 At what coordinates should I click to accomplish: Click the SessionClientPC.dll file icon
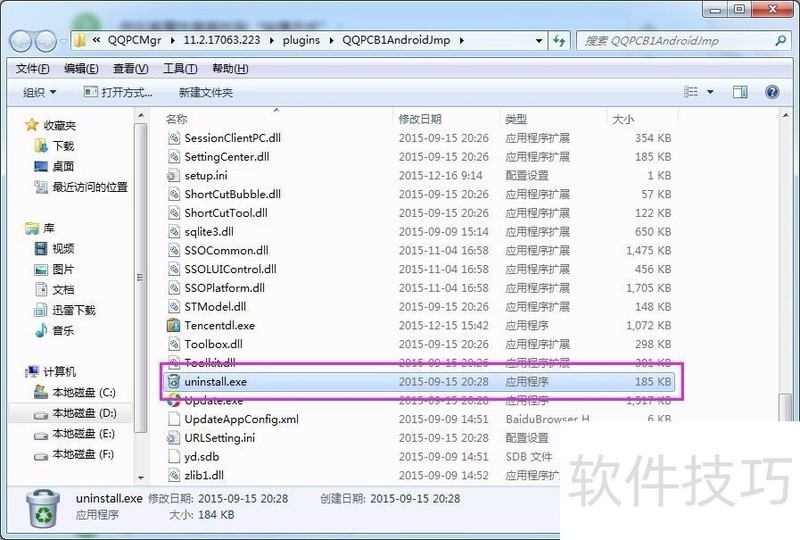174,138
